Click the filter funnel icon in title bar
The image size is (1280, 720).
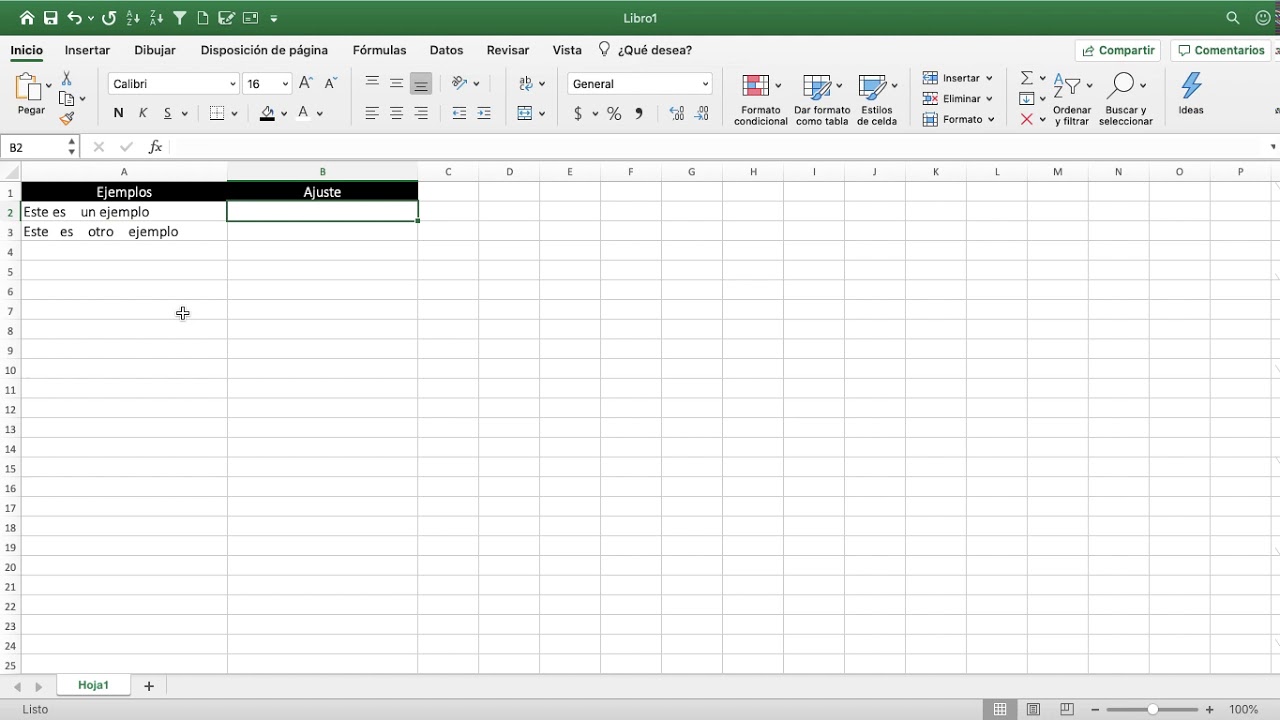[x=180, y=18]
